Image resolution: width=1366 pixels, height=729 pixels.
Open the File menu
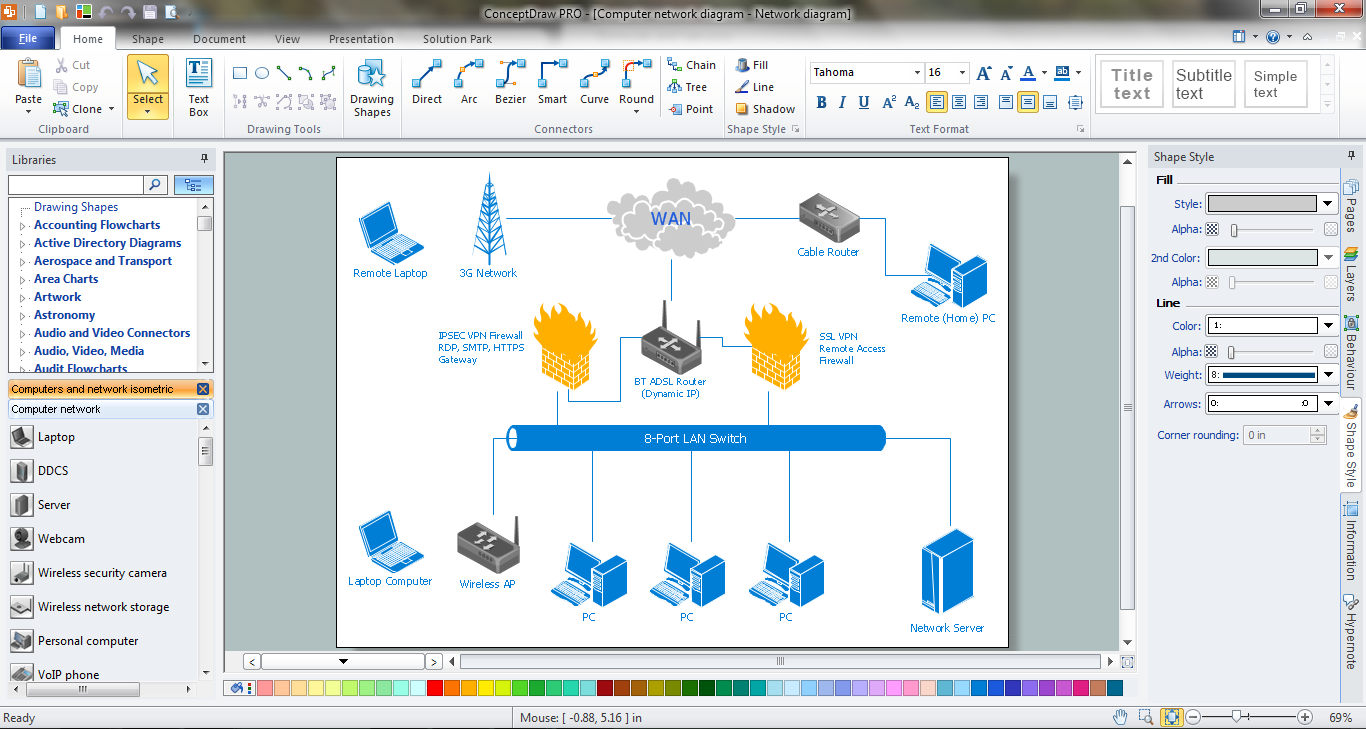point(28,37)
